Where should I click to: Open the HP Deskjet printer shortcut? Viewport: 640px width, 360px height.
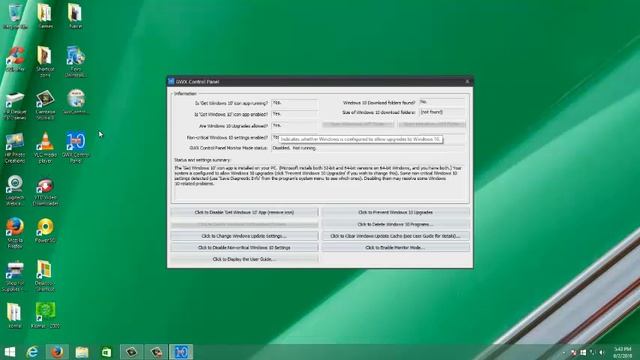pyautogui.click(x=15, y=105)
